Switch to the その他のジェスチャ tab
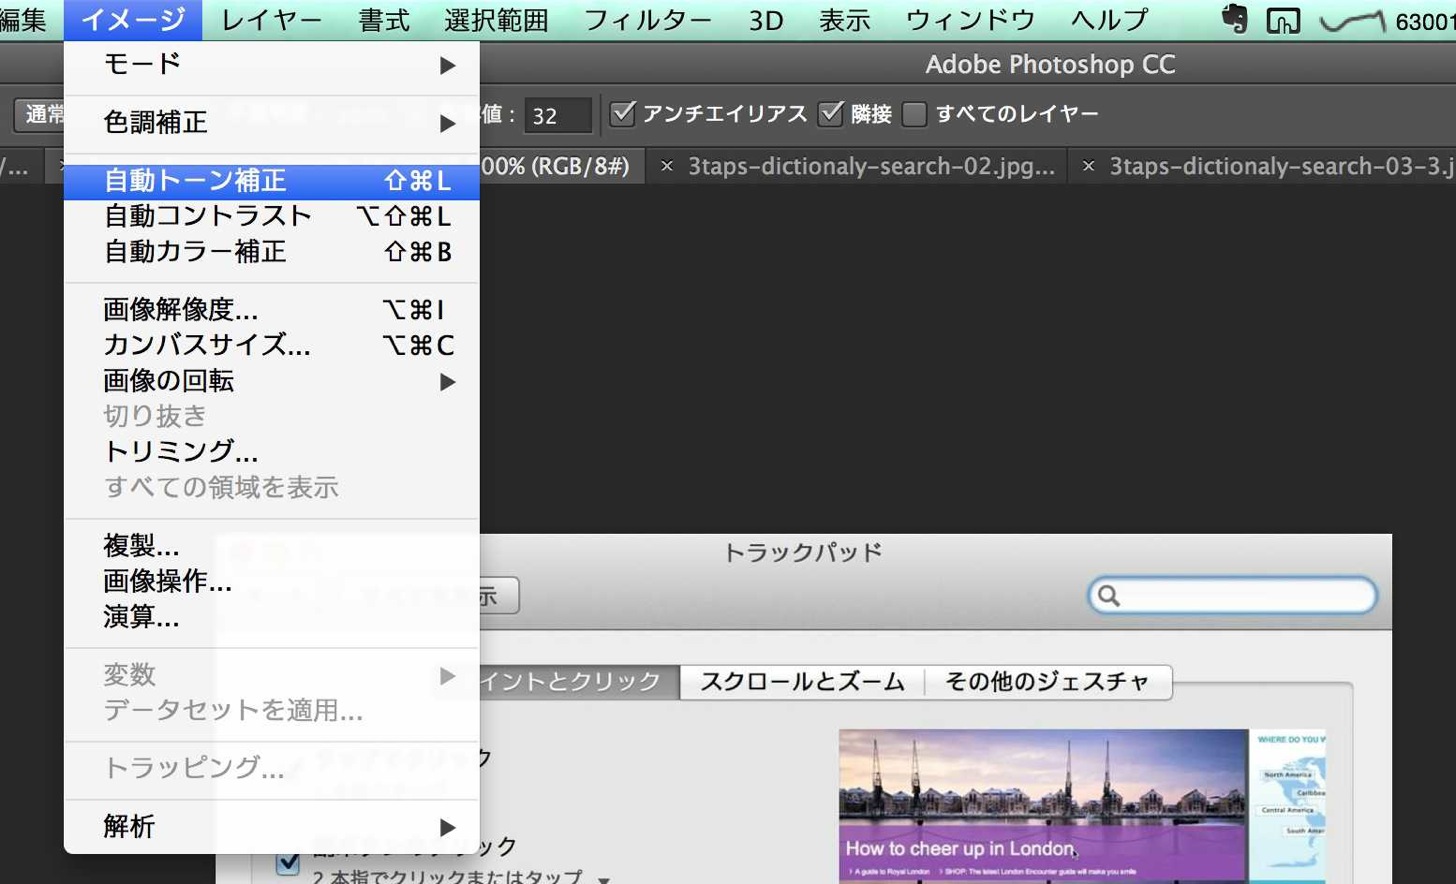The image size is (1456, 884). tap(1047, 682)
